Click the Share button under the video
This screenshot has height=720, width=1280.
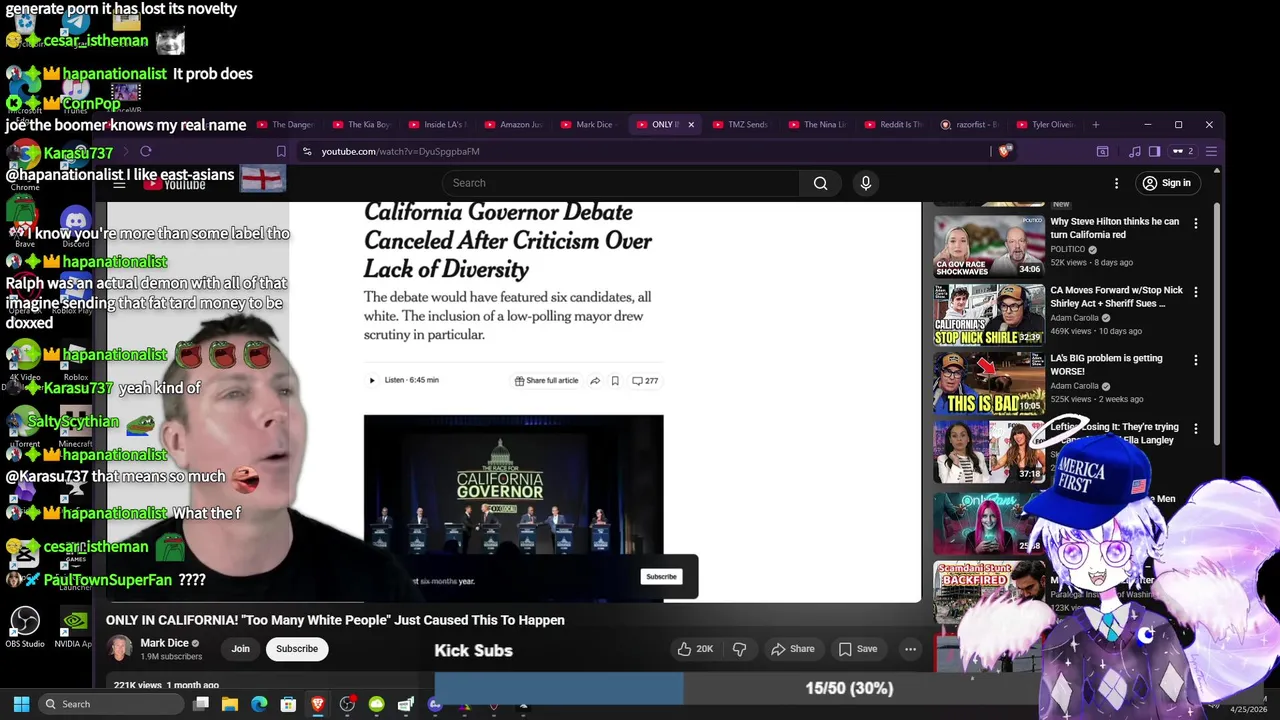(793, 649)
